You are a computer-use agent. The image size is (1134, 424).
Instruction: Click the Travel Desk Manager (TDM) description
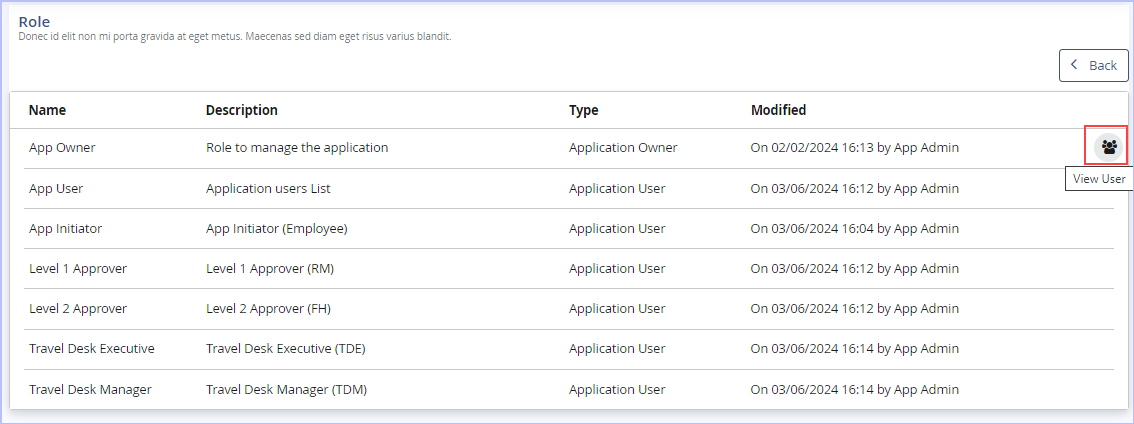coord(286,389)
